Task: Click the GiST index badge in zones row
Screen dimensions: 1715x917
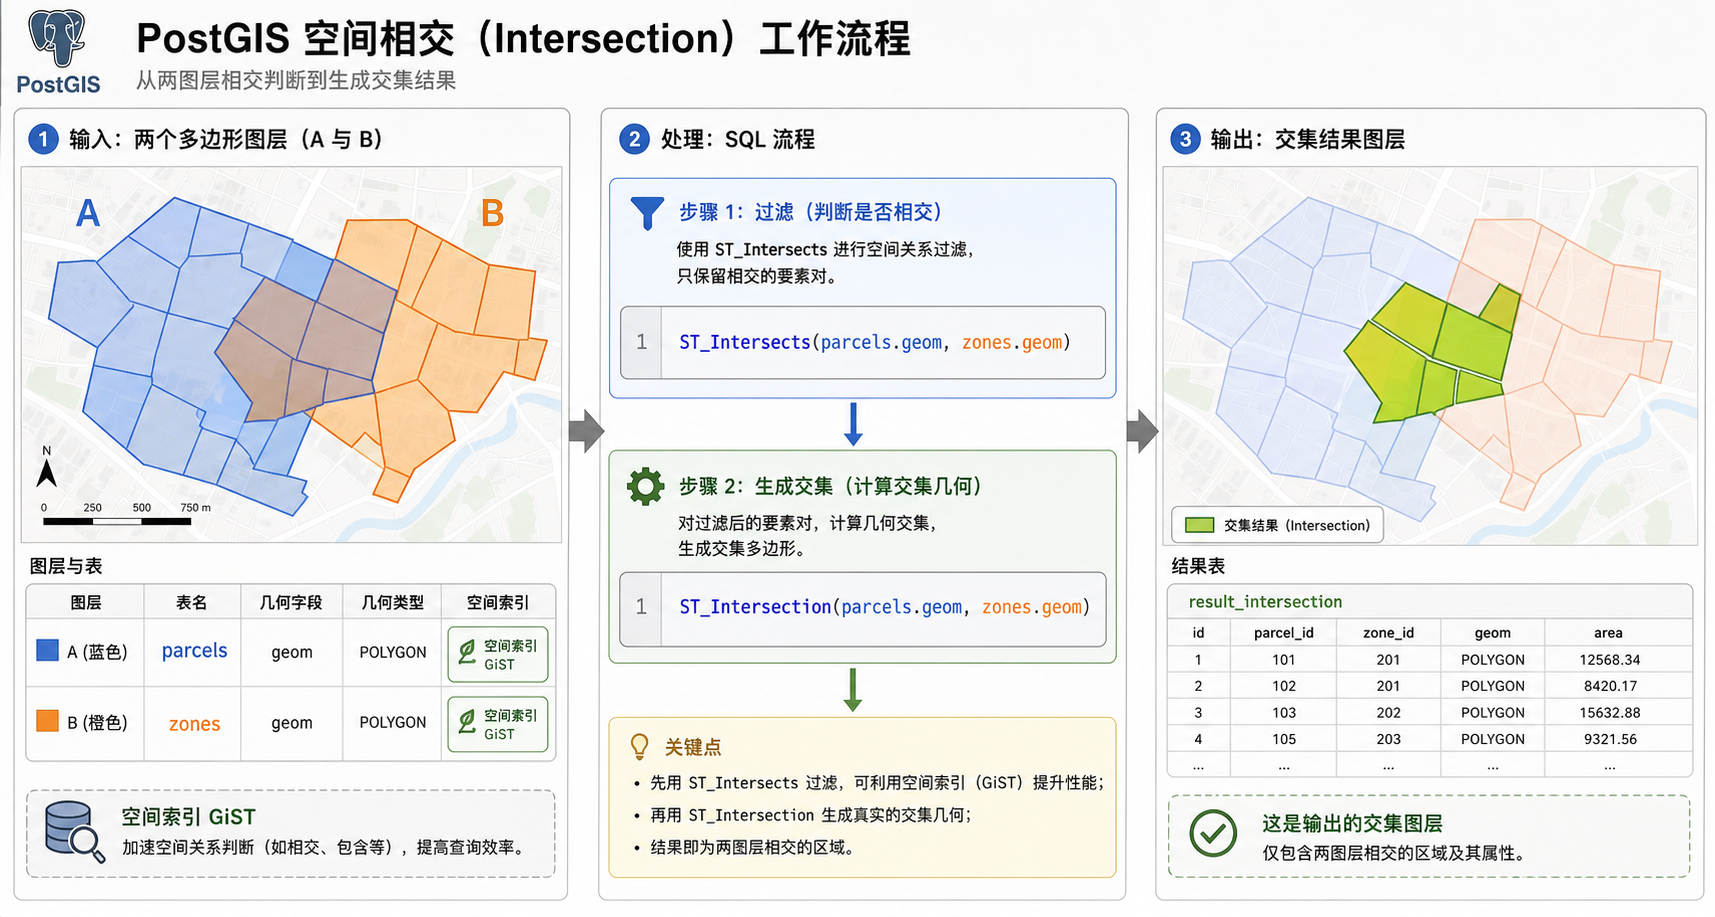Action: click(x=498, y=724)
